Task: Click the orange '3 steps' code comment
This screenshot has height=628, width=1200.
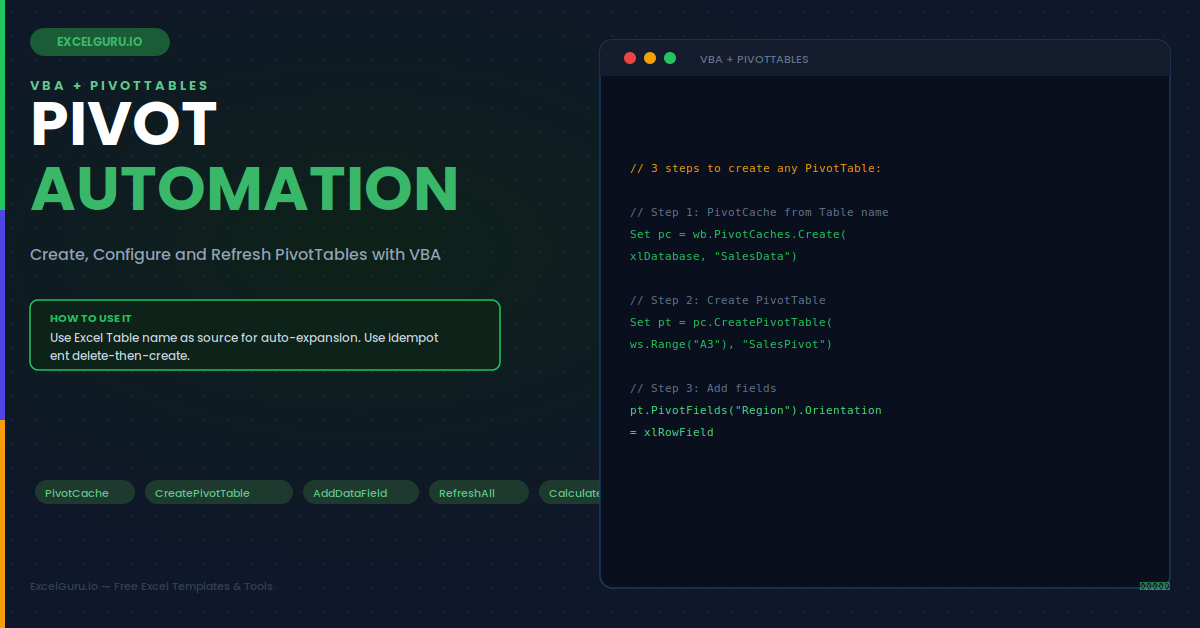Action: [756, 168]
